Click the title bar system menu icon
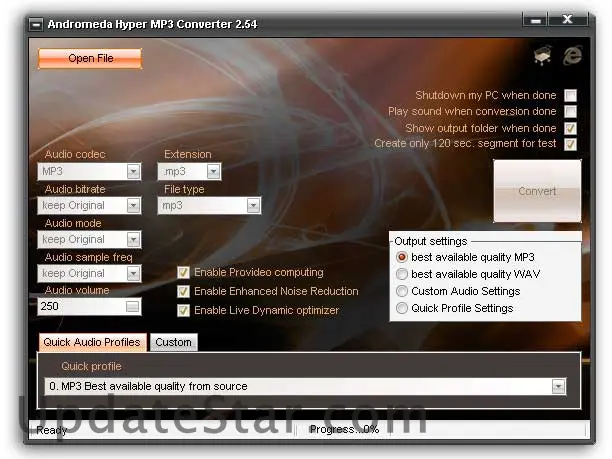The width and height of the screenshot is (612, 459). click(36, 25)
